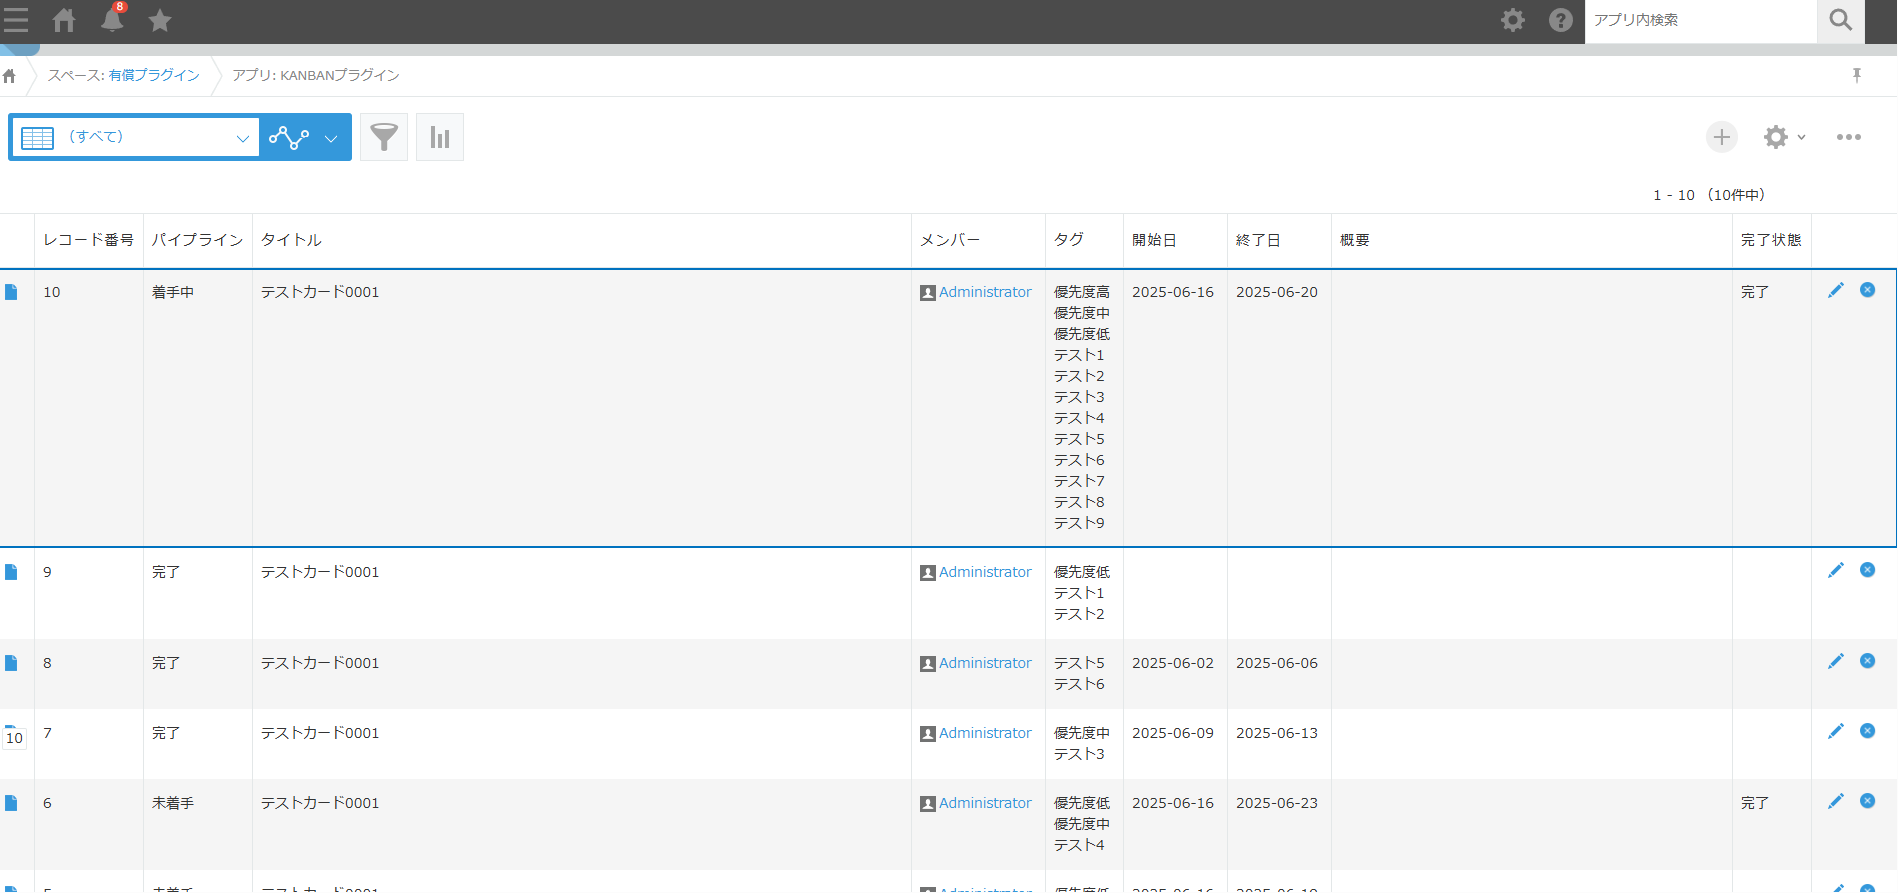Viewport: 1898px width, 893px height.
Task: Sort by パイプライン column header
Action: point(198,240)
